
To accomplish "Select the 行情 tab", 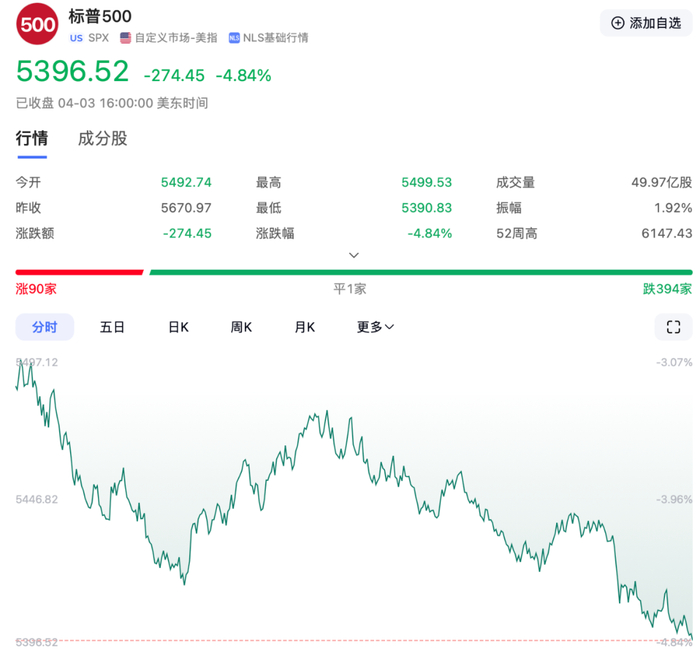I will point(32,138).
